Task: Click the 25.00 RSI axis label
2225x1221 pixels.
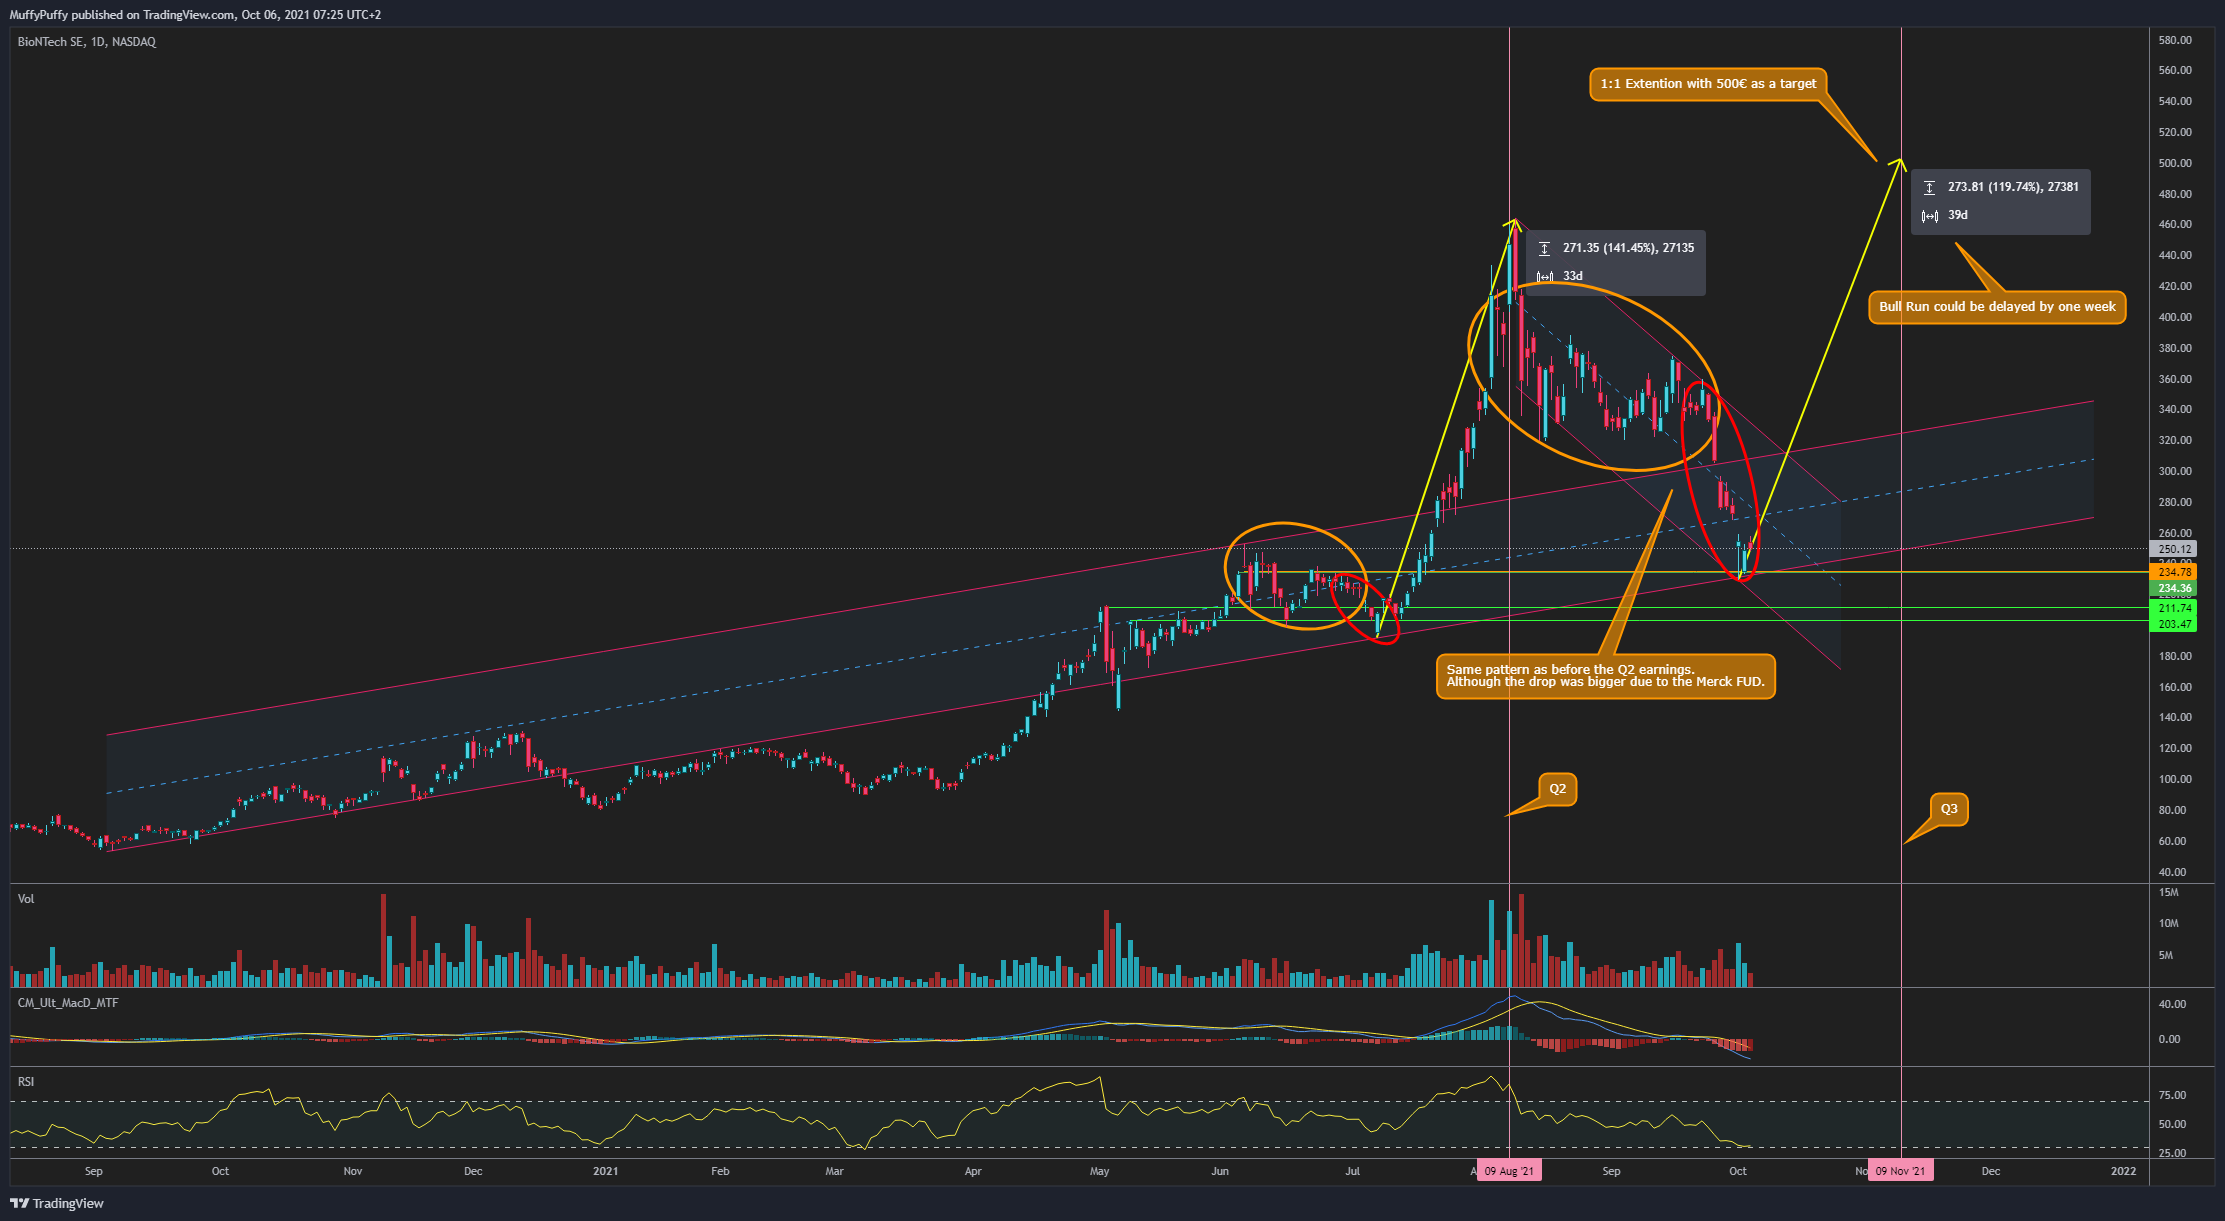Action: (x=2172, y=1153)
